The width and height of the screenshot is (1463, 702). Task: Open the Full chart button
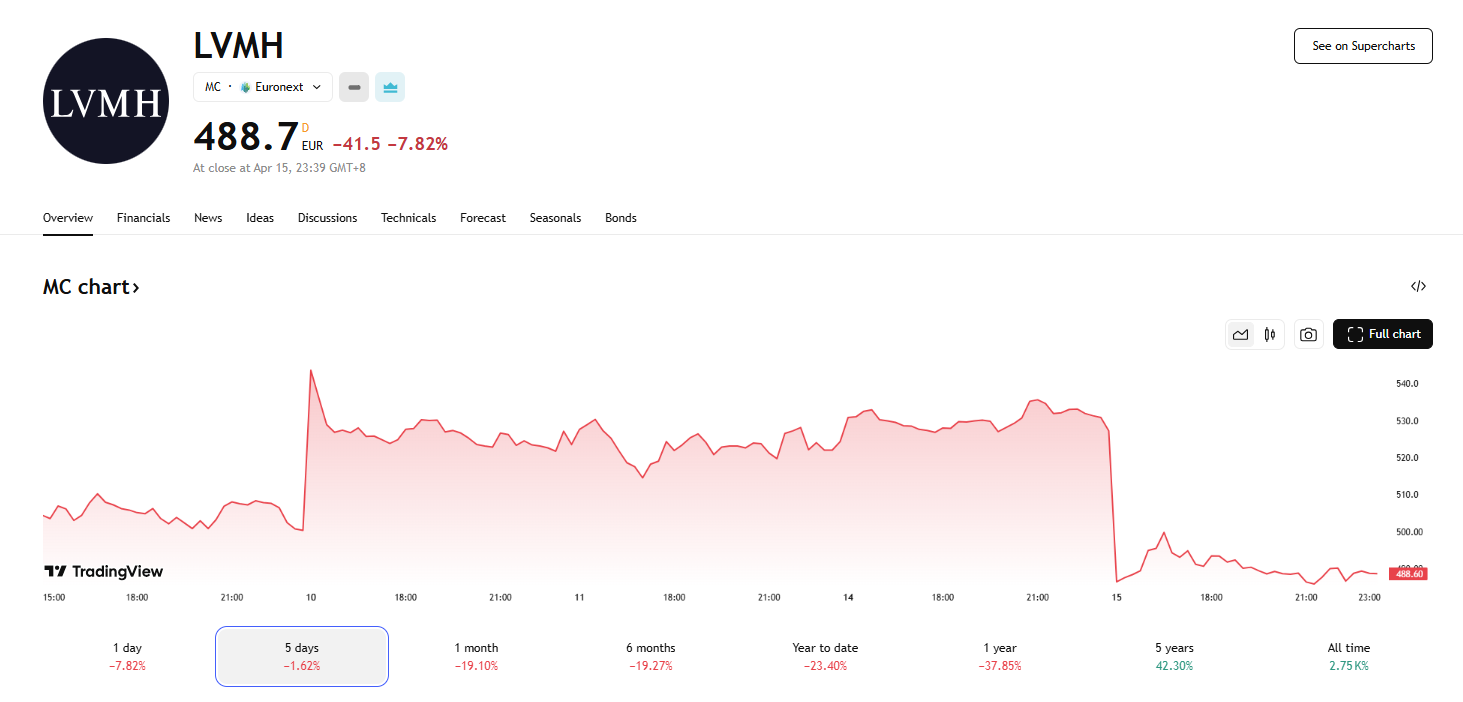point(1383,334)
